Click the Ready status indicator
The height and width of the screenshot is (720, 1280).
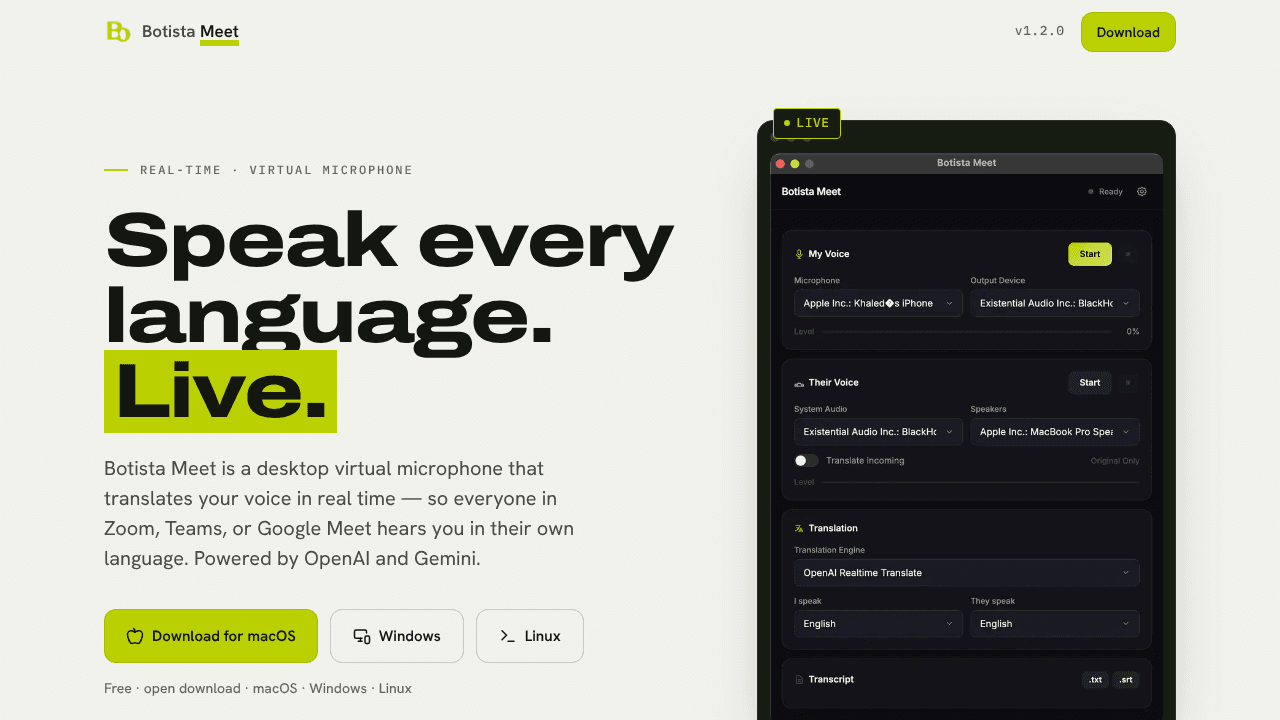1106,191
